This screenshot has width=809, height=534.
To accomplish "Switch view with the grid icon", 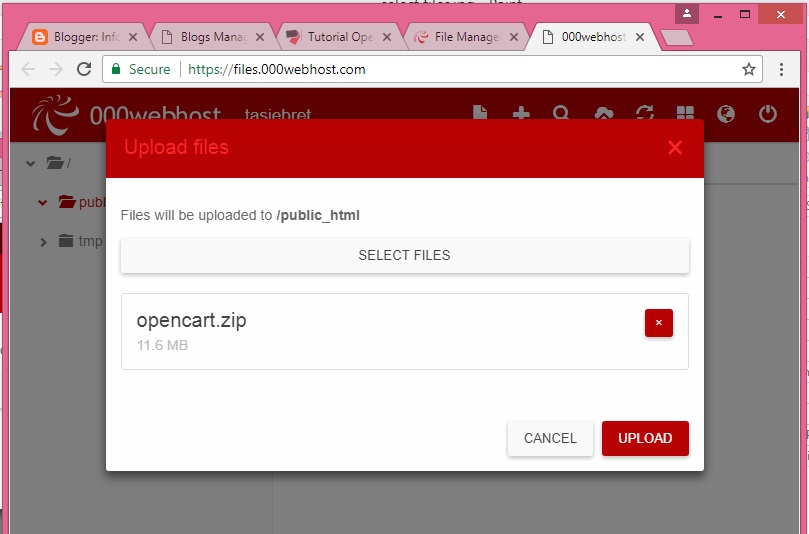I will pos(685,112).
